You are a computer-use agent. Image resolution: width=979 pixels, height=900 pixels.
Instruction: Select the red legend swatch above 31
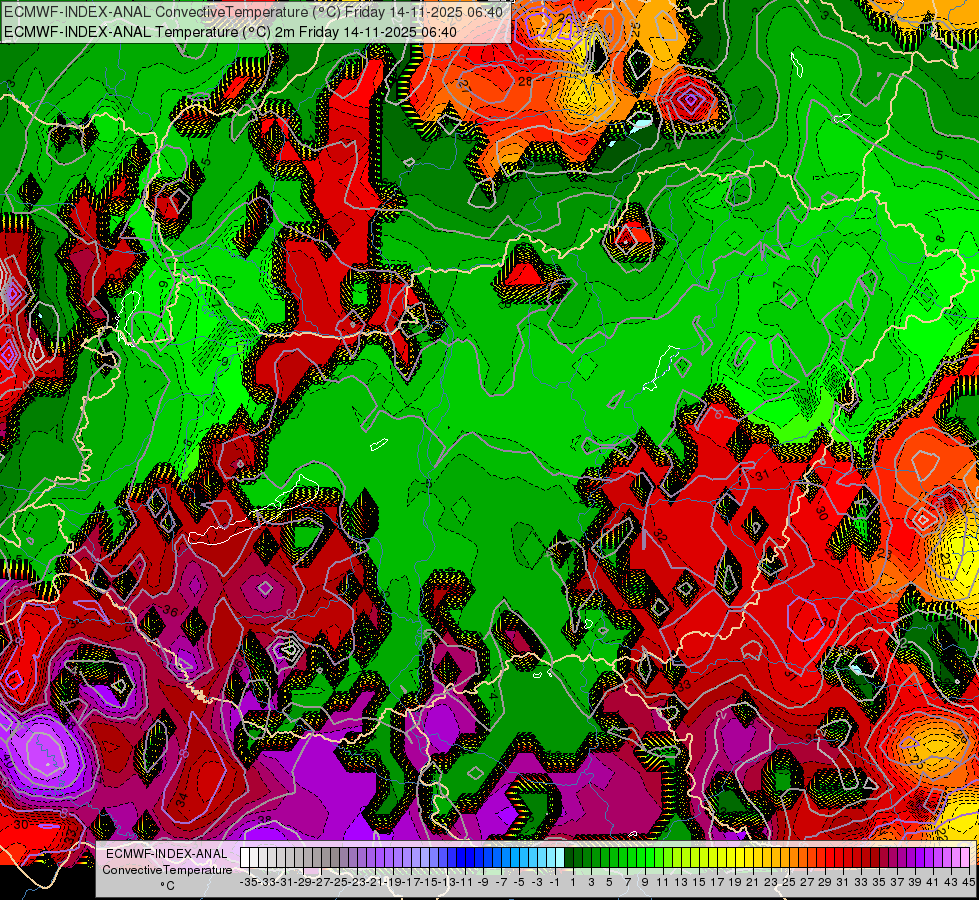coord(838,857)
